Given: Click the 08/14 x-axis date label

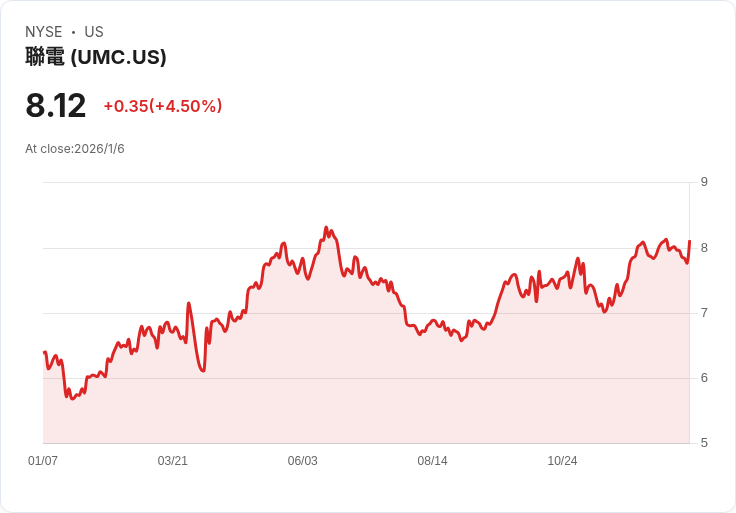Looking at the screenshot, I should pyautogui.click(x=432, y=460).
